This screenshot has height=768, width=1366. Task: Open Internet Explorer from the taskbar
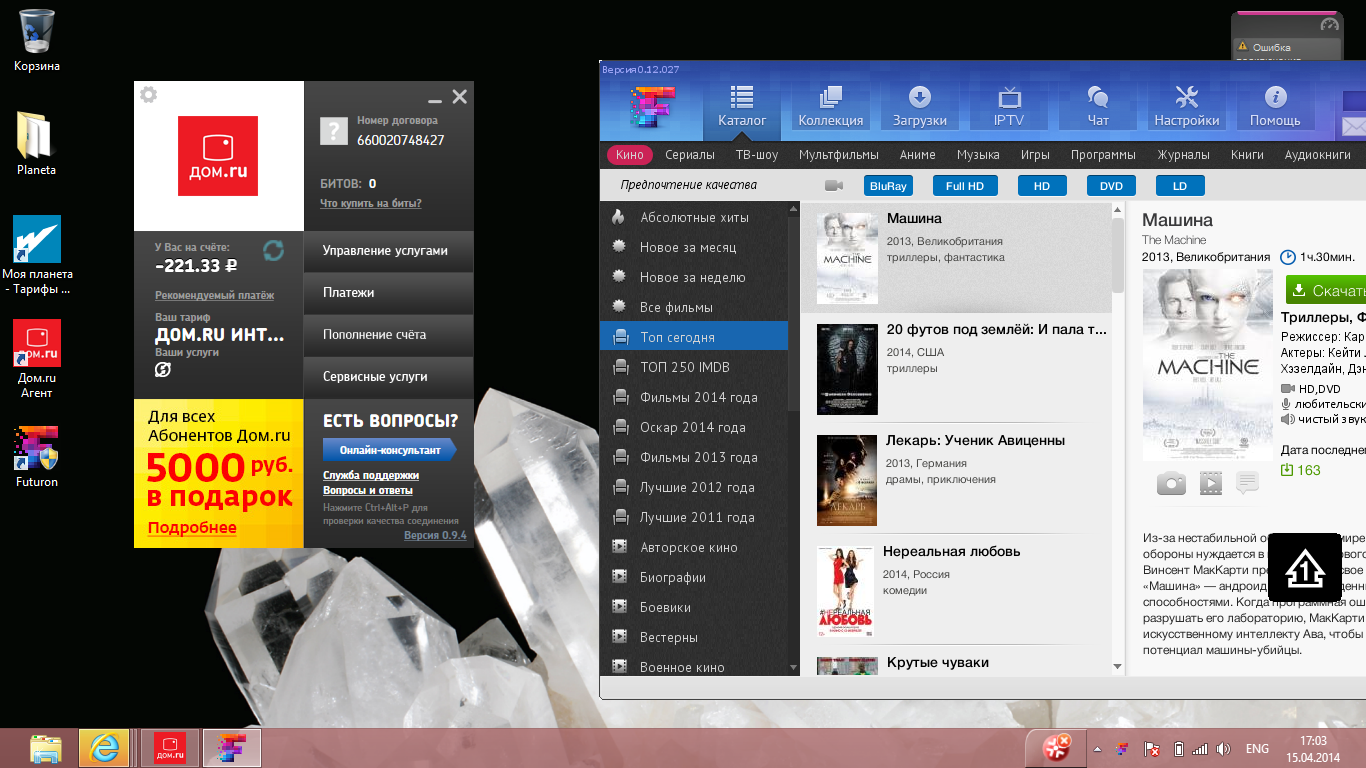pyautogui.click(x=103, y=747)
